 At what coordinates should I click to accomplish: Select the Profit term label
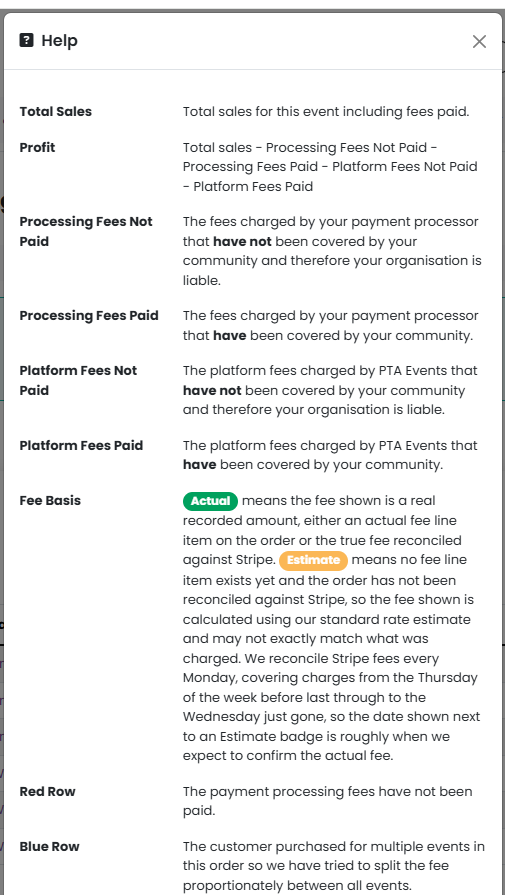coord(37,148)
